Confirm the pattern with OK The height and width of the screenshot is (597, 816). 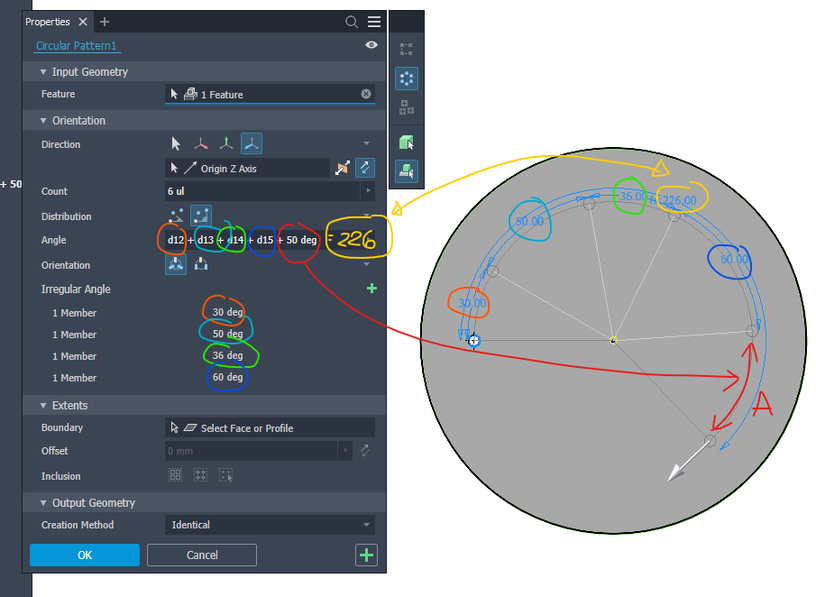tap(85, 555)
